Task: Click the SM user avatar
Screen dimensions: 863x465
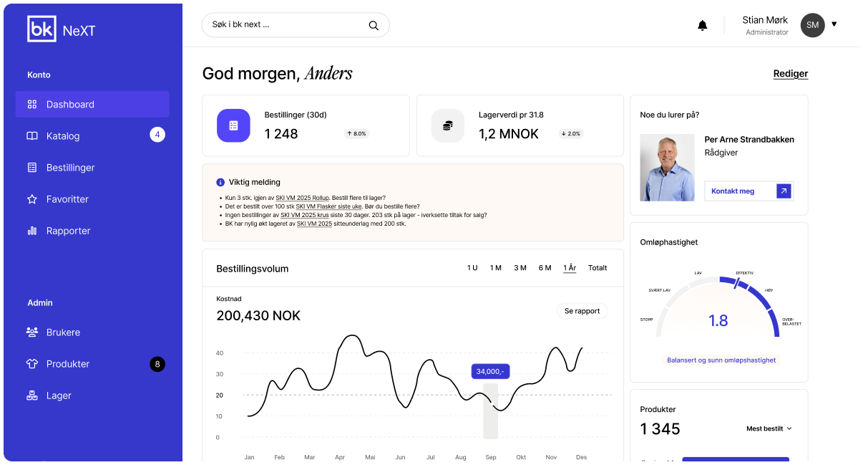Action: pos(812,25)
